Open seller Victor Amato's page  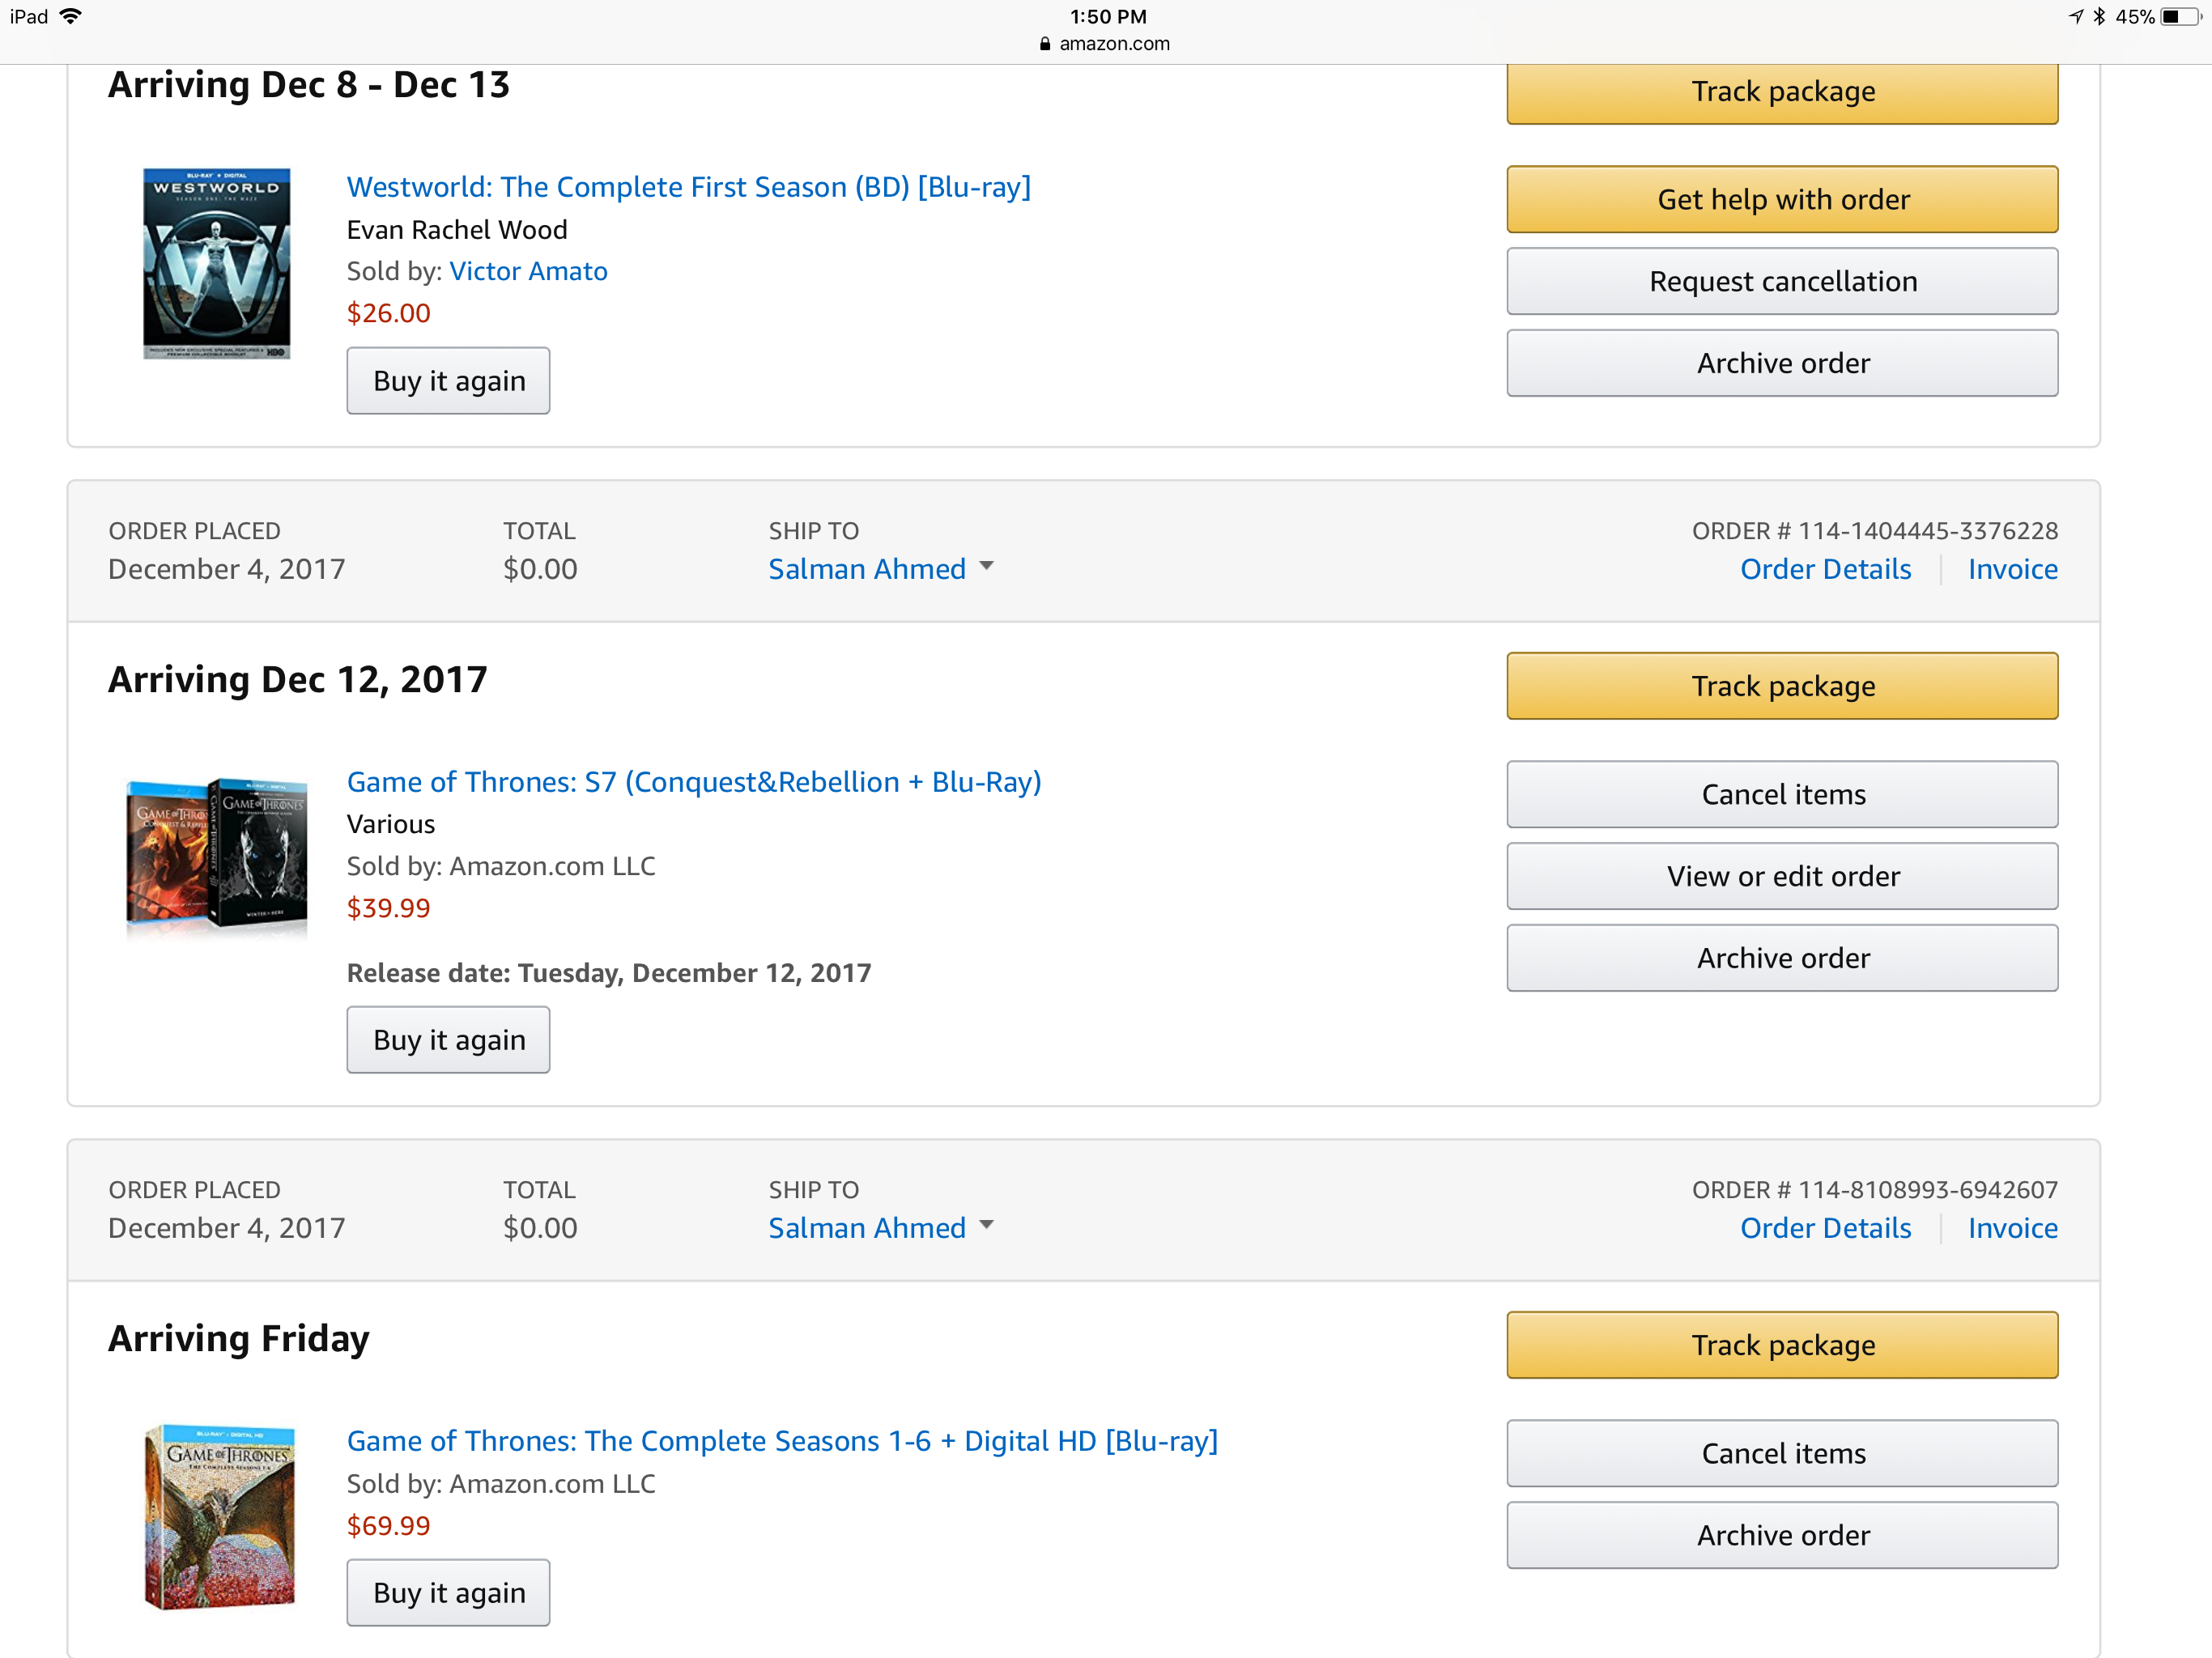528,271
